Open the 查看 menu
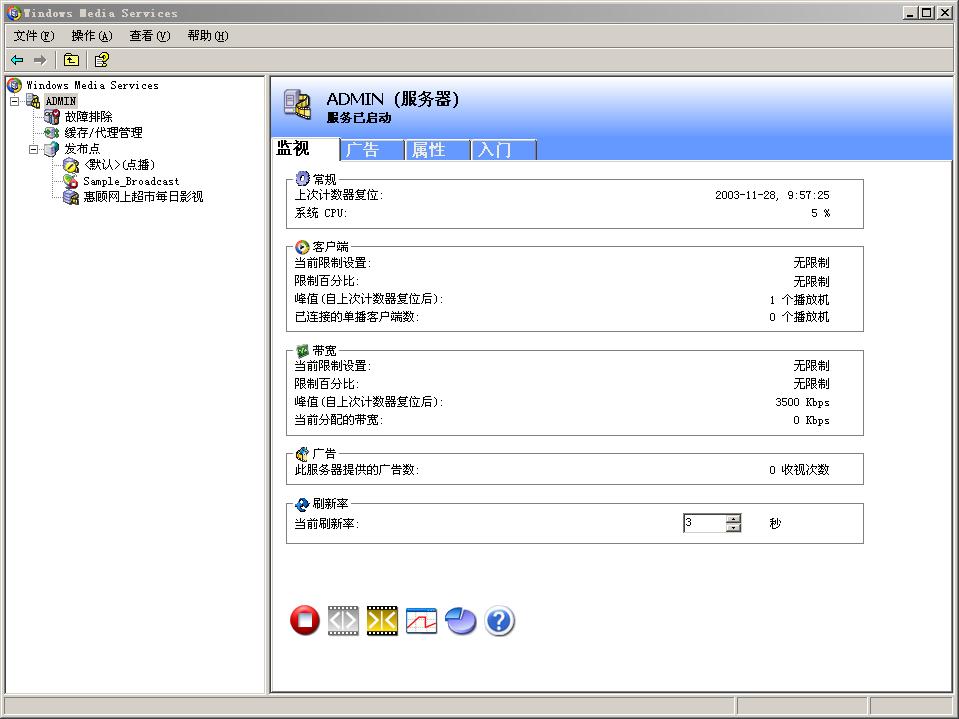Viewport: 959px width, 719px height. pyautogui.click(x=150, y=36)
